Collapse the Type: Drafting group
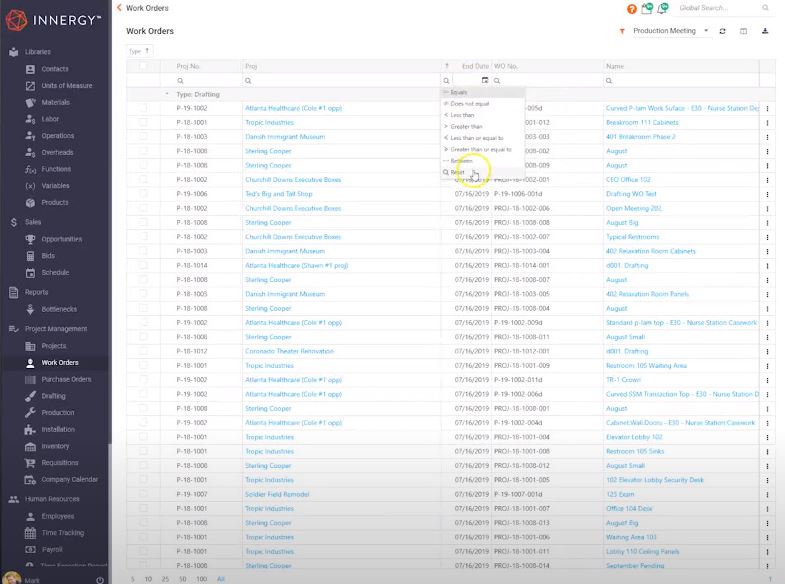Viewport: 785px width, 584px height. 167,94
